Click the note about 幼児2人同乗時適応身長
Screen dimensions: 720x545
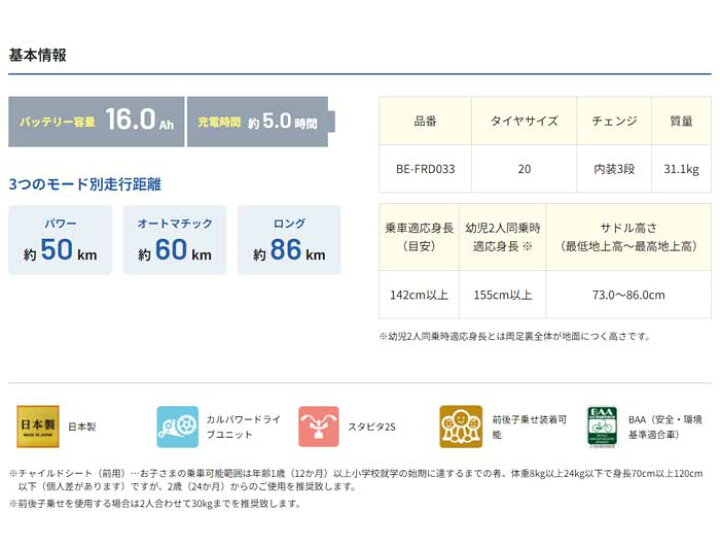[x=515, y=336]
